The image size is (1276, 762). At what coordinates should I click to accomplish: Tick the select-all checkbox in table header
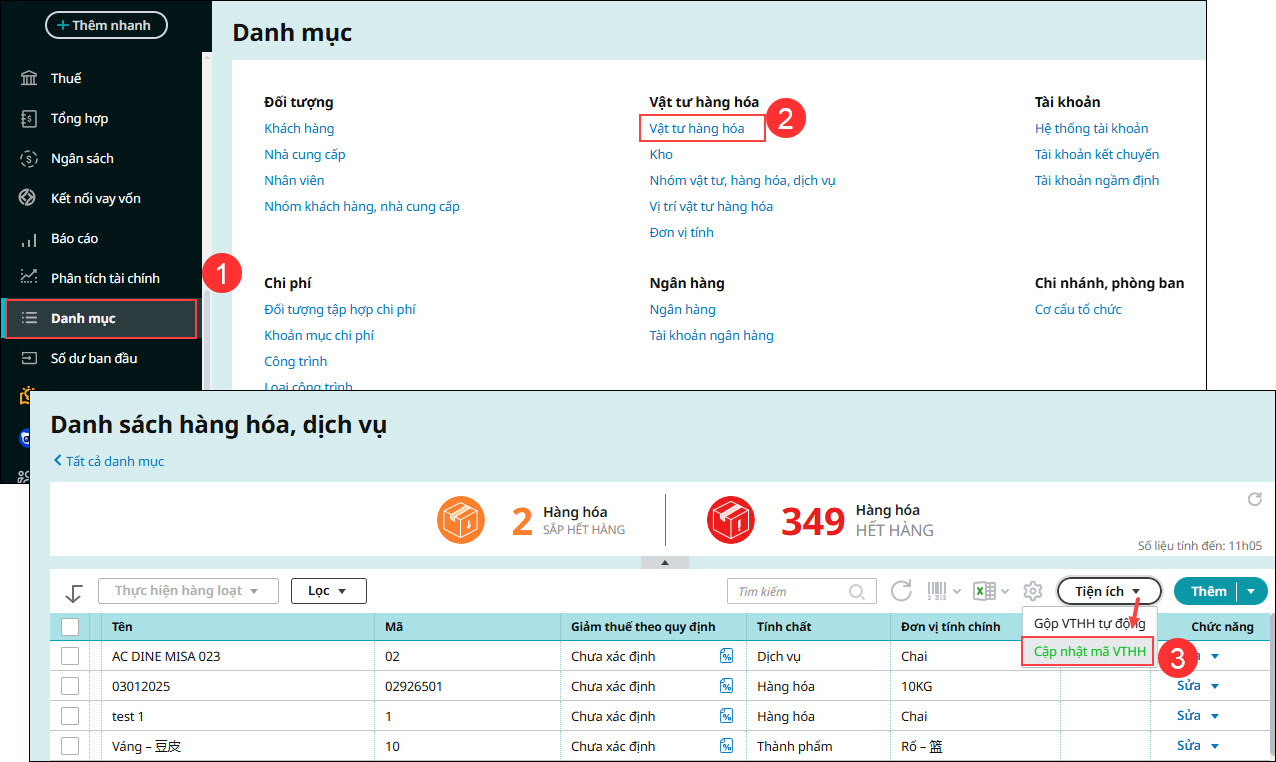click(x=70, y=627)
